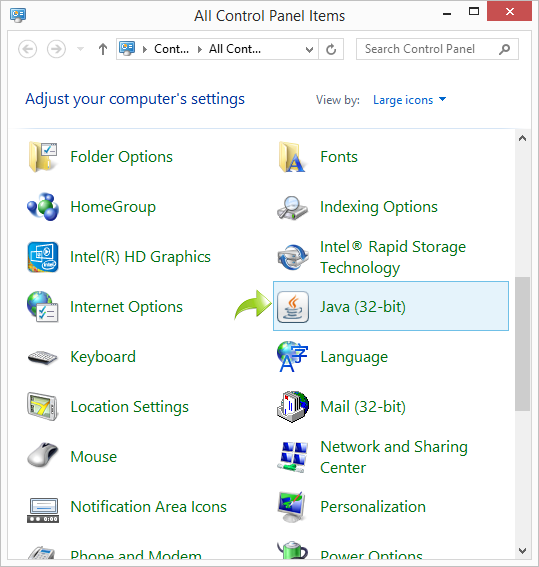This screenshot has width=539, height=567.
Task: Click the Control Panel icon in address bar
Action: (x=127, y=49)
